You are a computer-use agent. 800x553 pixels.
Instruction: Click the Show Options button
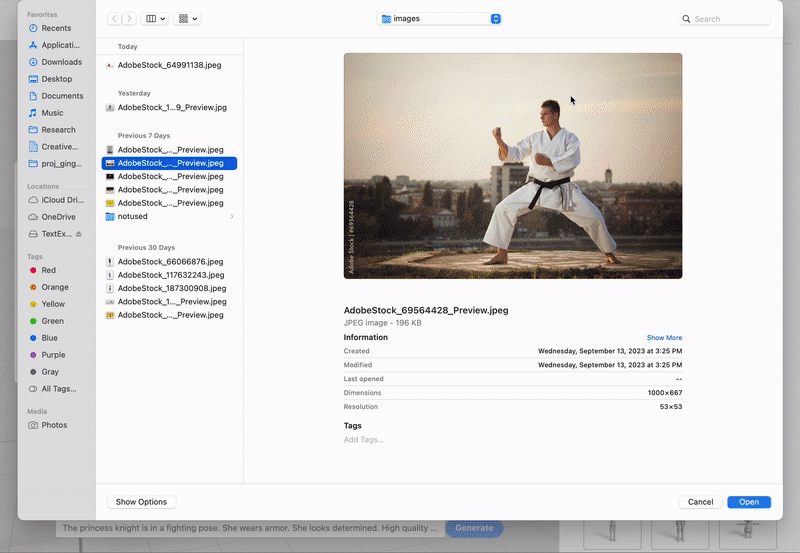pos(141,502)
